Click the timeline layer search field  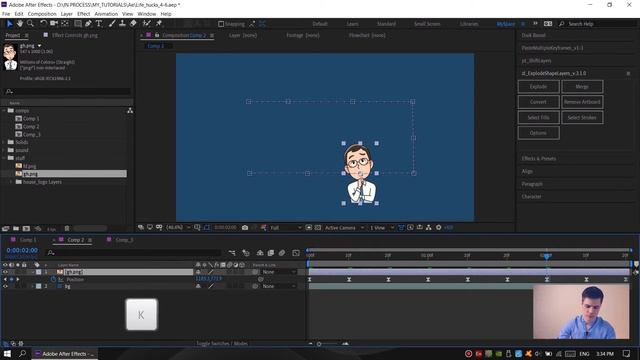[133, 253]
